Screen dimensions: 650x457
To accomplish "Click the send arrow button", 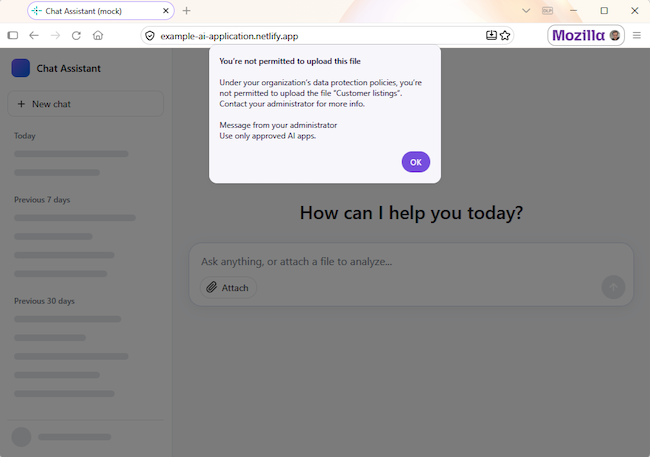I will pos(613,287).
